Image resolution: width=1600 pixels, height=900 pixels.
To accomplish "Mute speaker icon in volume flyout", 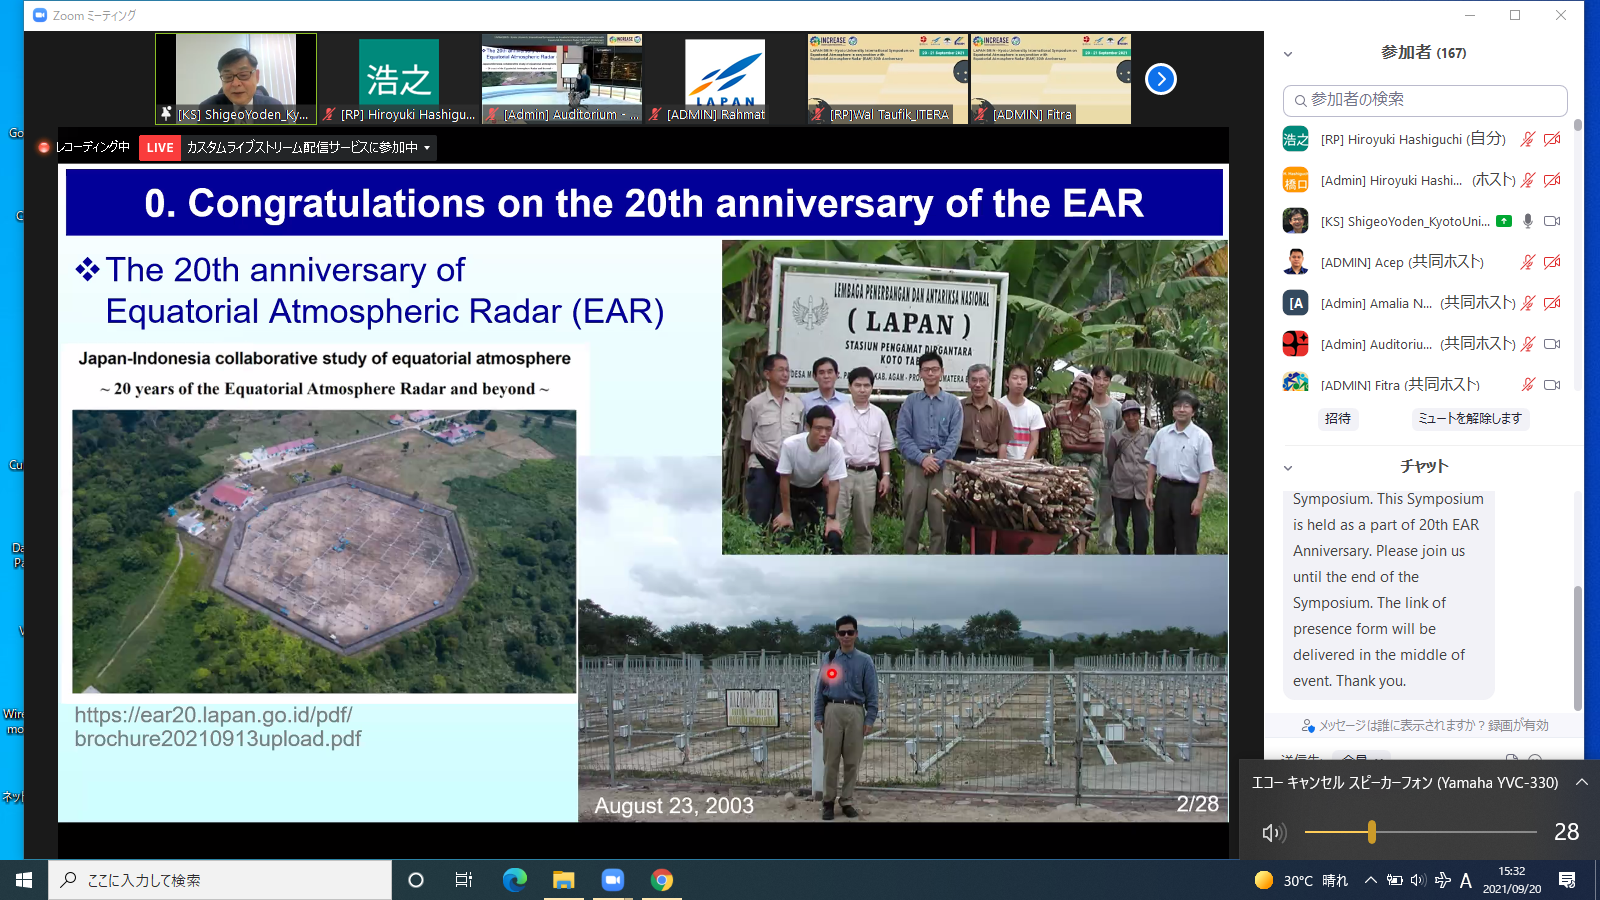I will [x=1272, y=832].
